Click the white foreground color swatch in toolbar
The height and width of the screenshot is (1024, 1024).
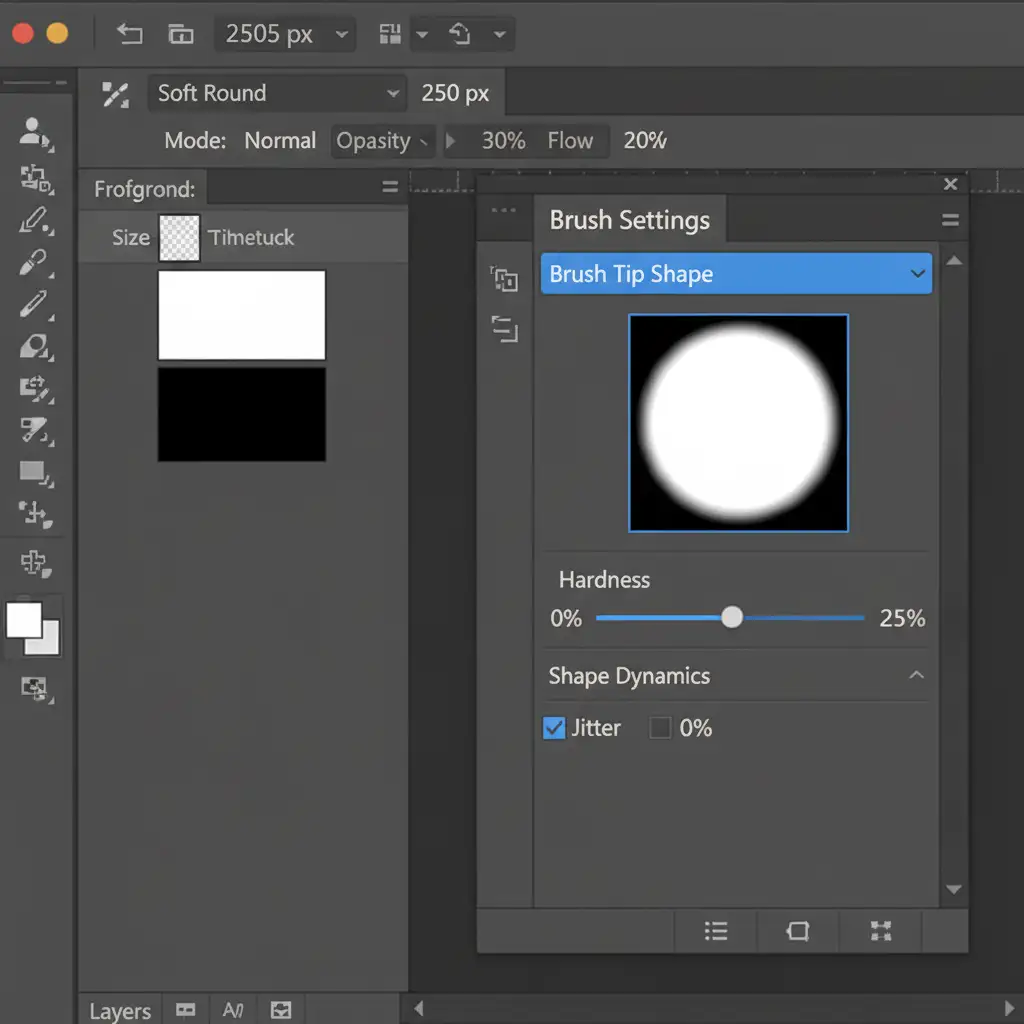click(24, 620)
